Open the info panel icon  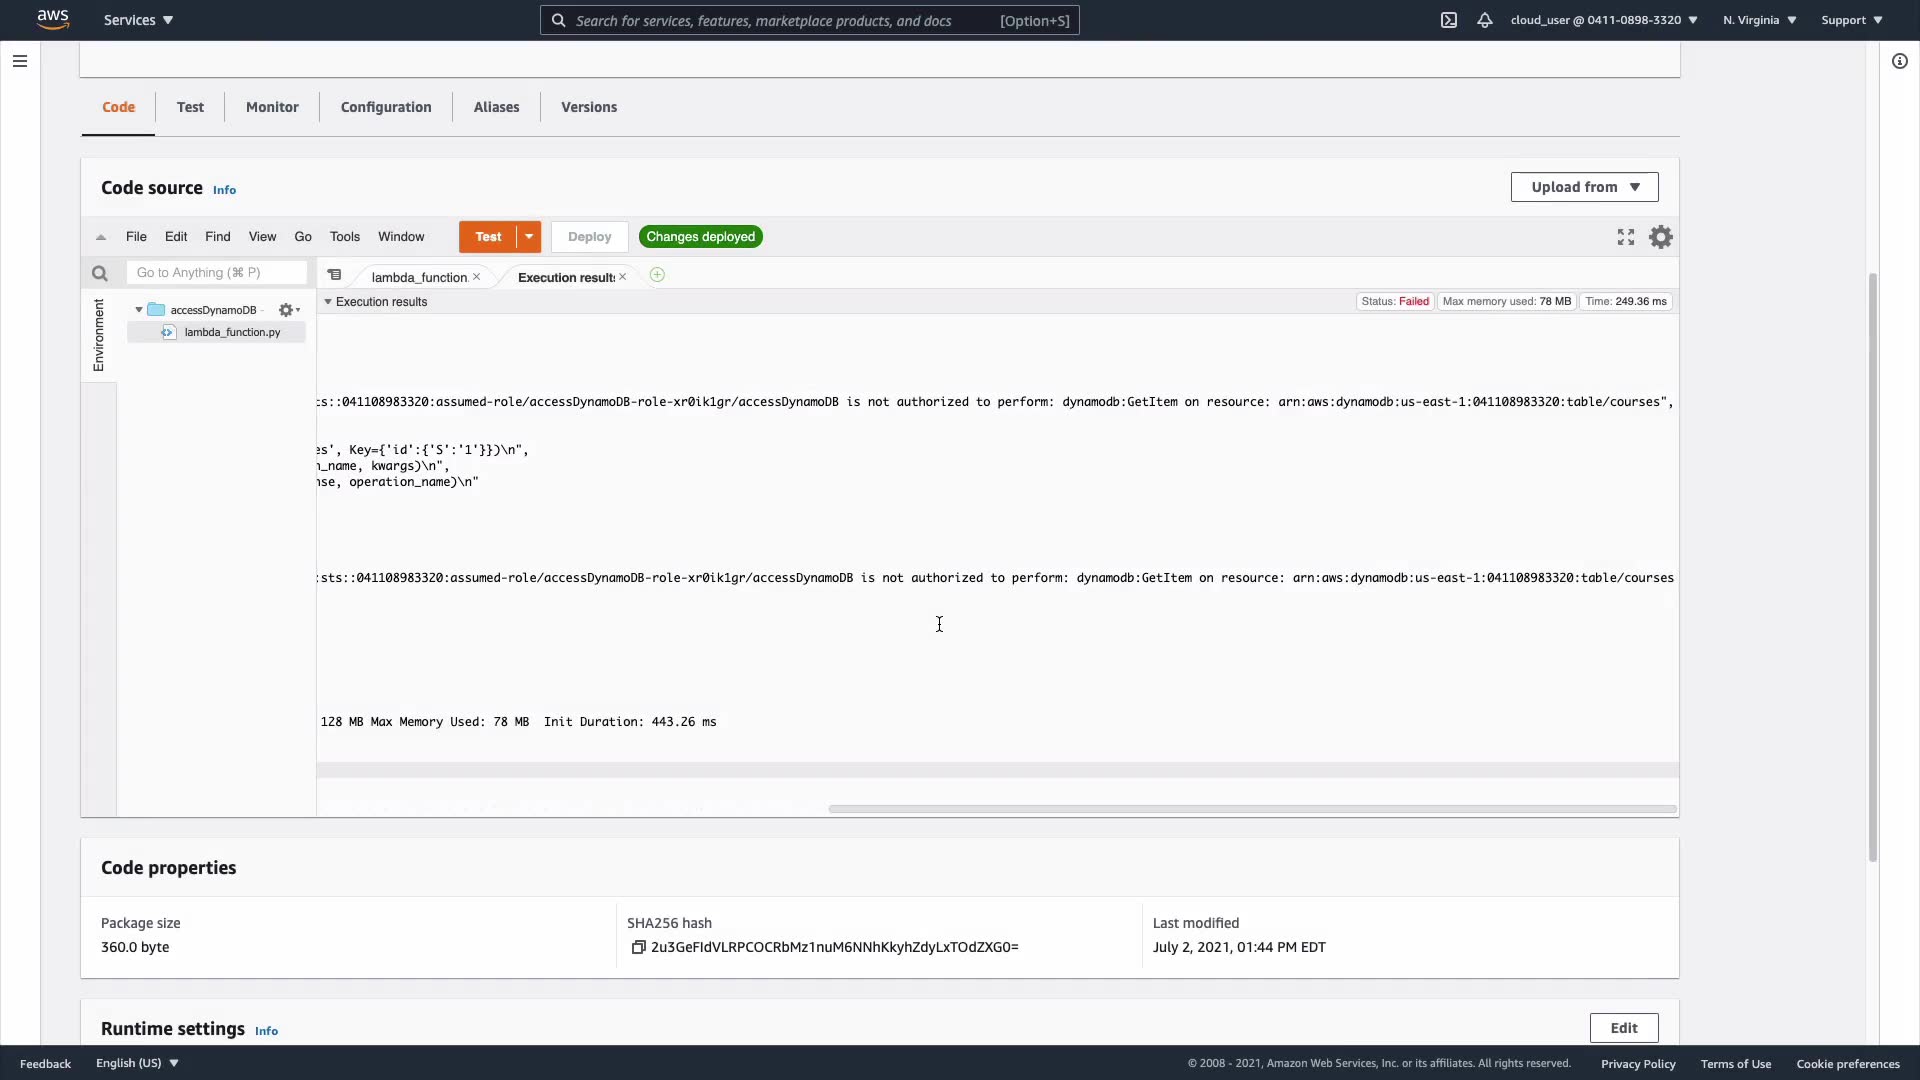pos(1900,61)
